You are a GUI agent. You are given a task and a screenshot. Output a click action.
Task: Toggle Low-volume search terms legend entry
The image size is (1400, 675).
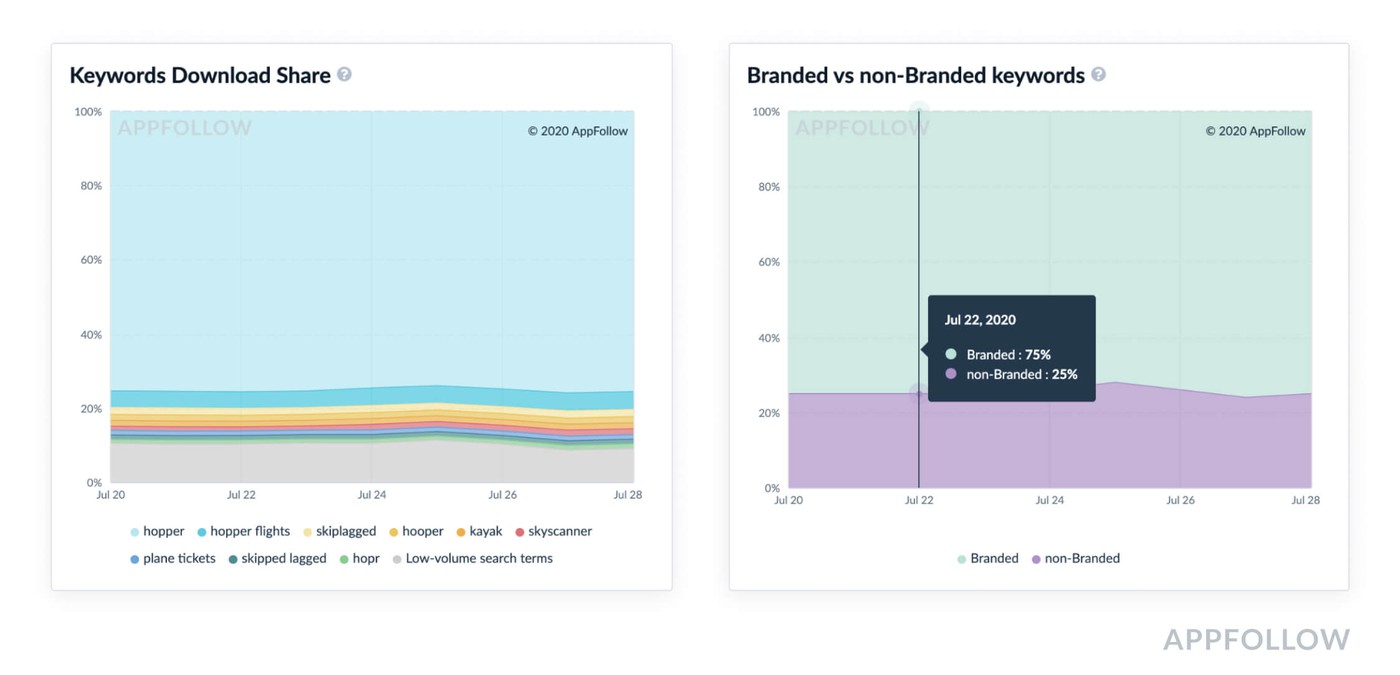[x=472, y=559]
